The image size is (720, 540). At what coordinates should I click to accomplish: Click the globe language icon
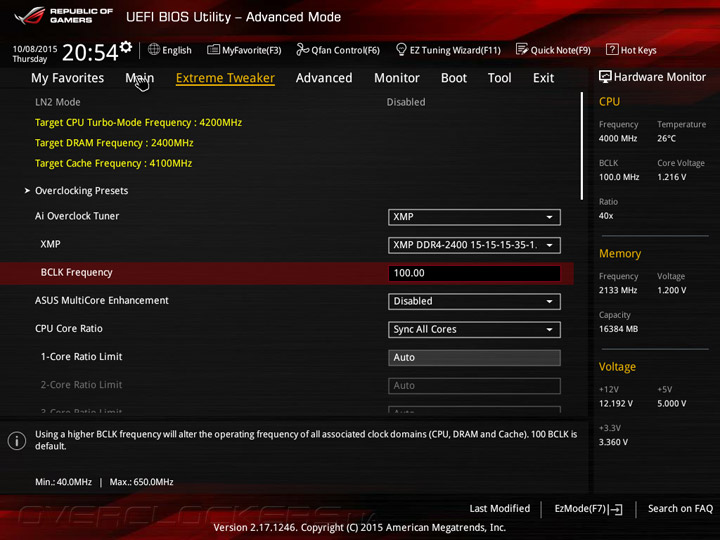tap(154, 49)
